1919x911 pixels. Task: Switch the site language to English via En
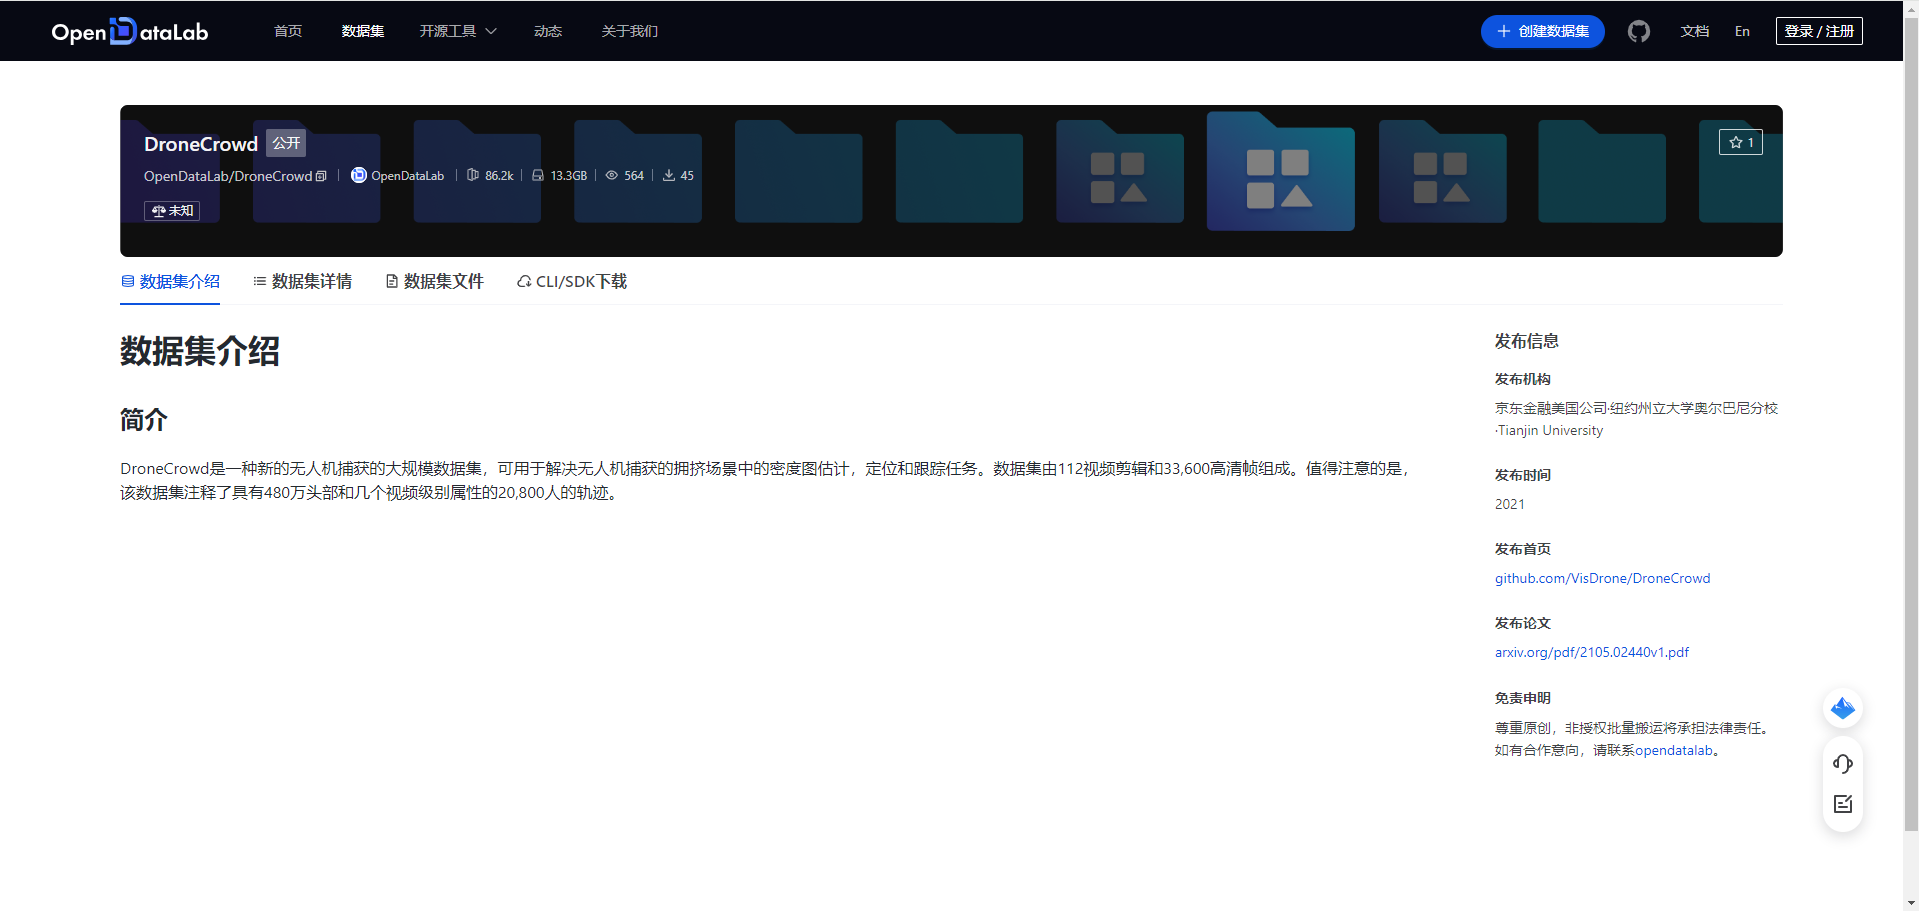1741,31
